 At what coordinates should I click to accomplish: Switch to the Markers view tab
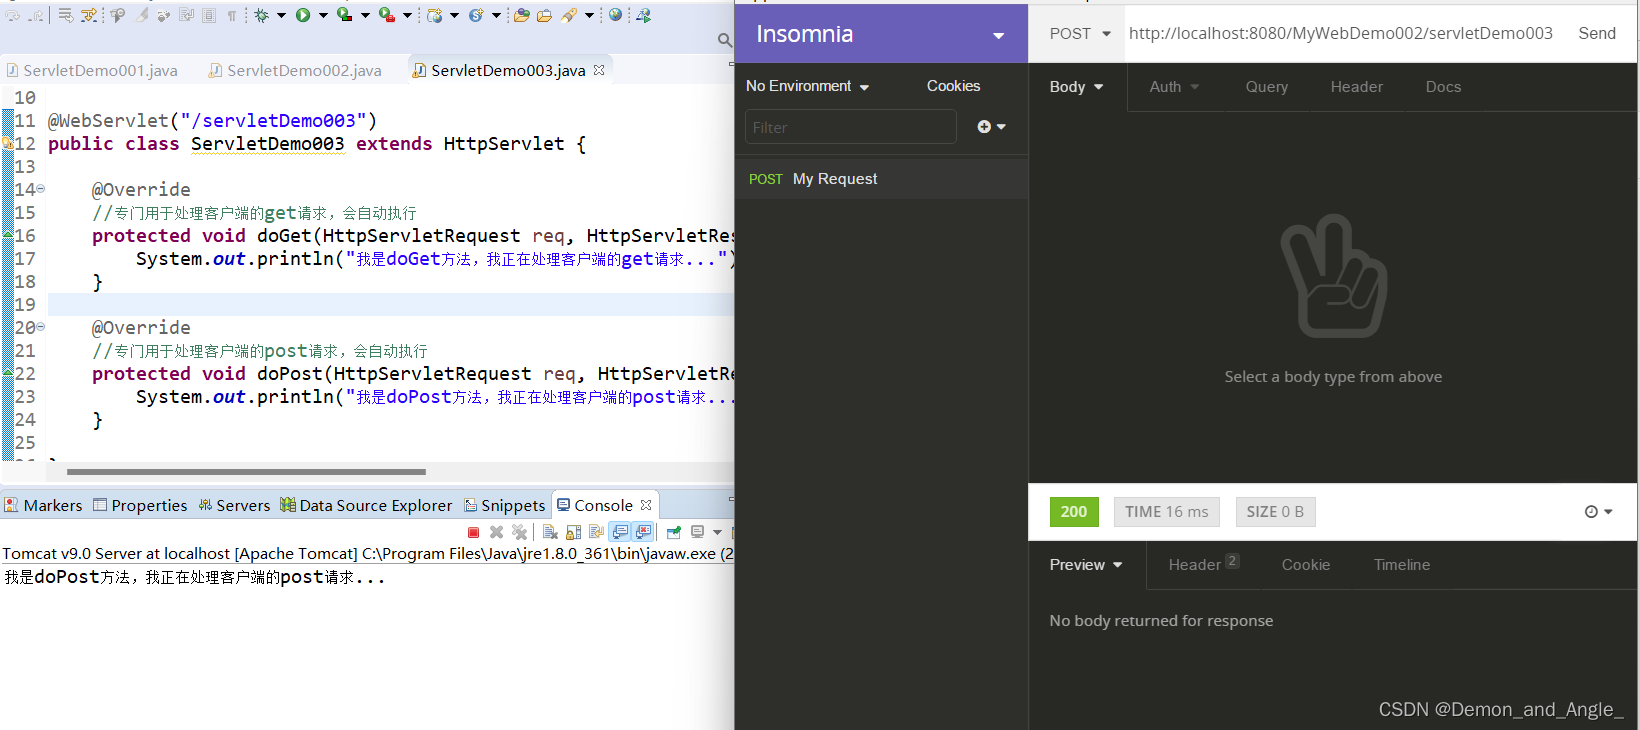pyautogui.click(x=43, y=505)
